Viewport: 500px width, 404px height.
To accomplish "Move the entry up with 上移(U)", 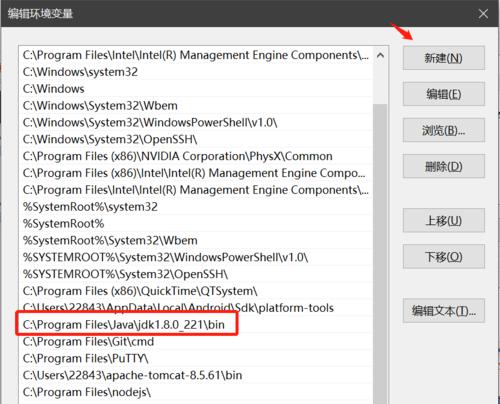I will tap(444, 220).
